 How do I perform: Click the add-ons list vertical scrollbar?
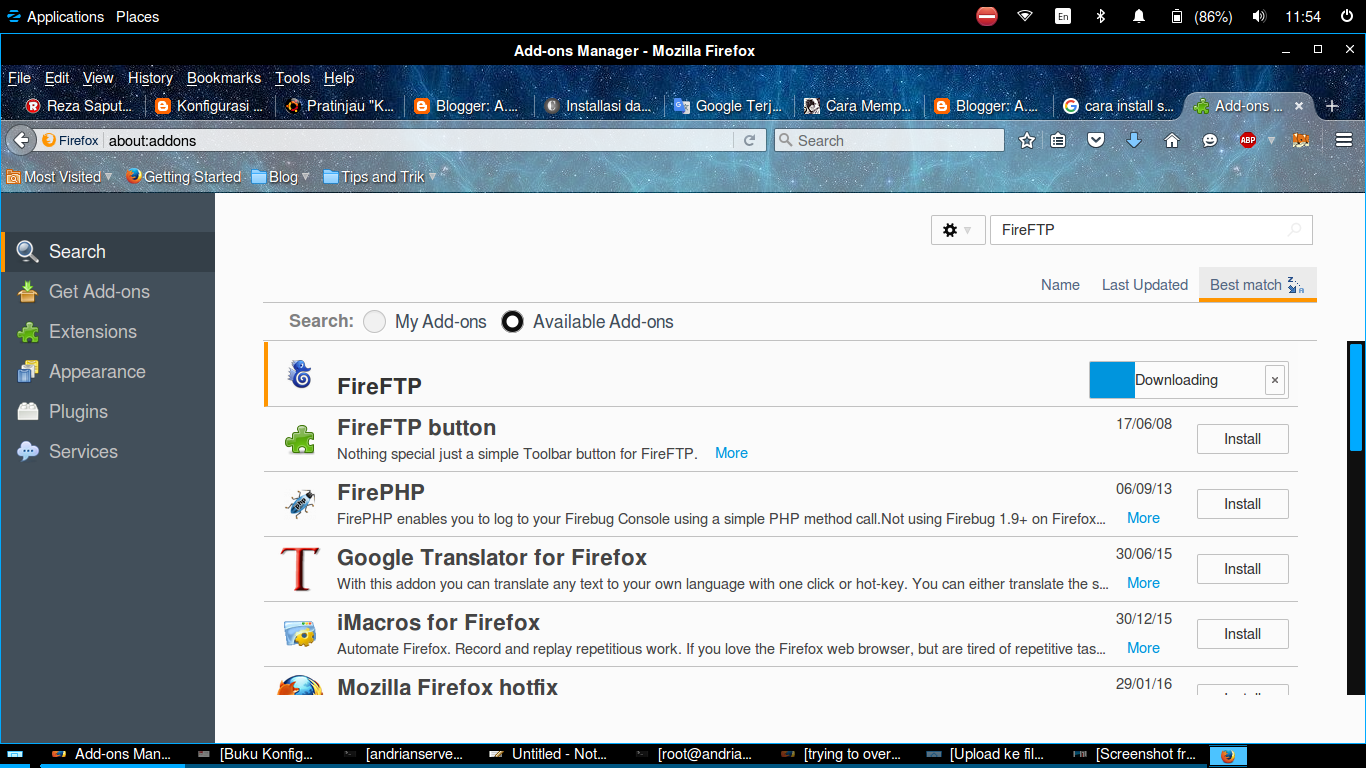(1356, 398)
